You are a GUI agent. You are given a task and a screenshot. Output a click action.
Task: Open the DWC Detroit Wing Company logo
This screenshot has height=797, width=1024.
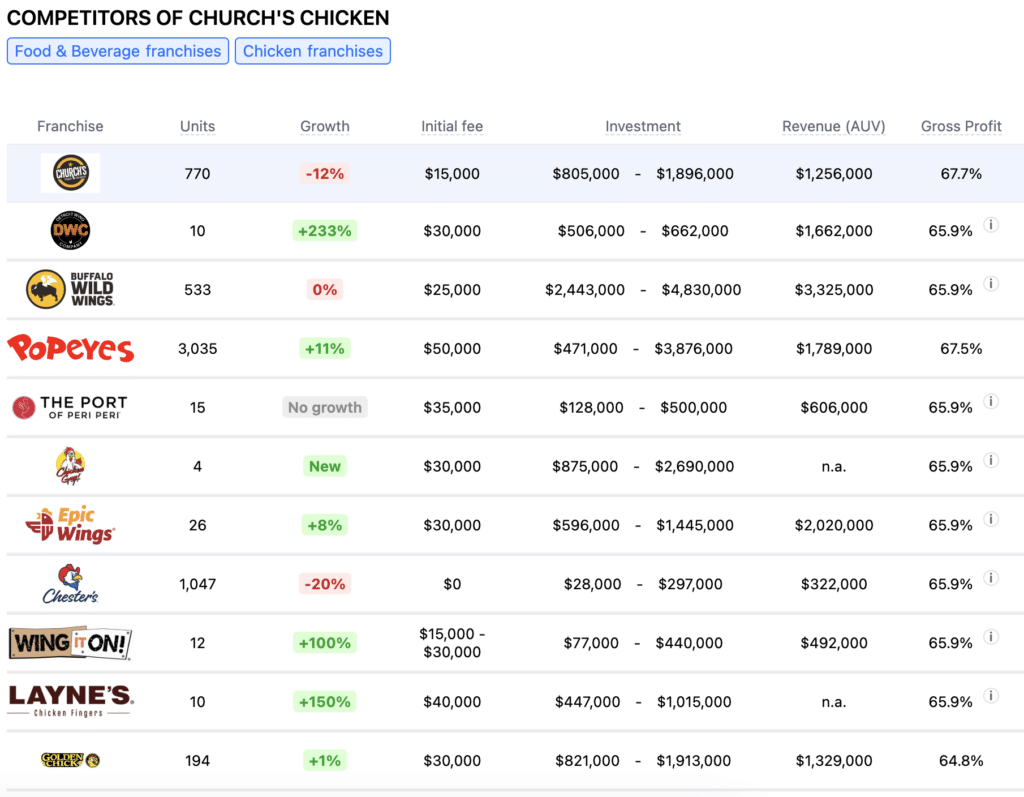71,231
